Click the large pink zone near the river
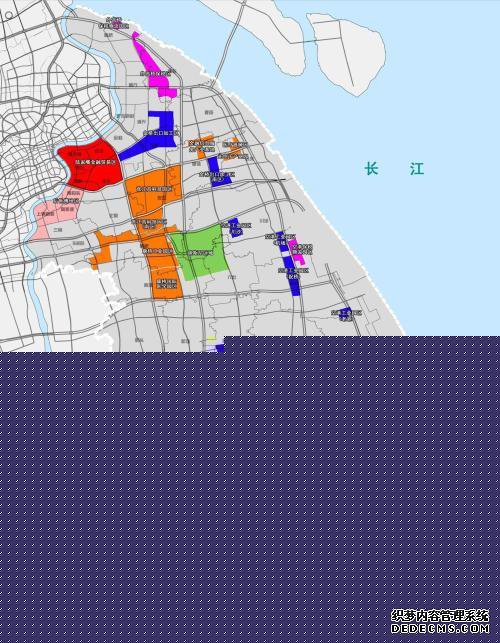 coord(55,214)
